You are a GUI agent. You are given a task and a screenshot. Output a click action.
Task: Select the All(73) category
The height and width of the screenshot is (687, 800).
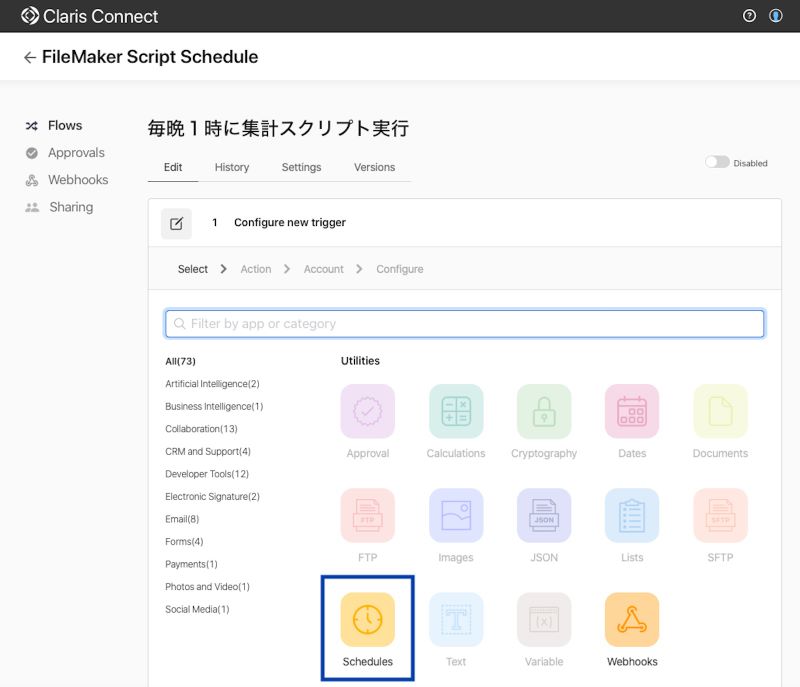(180, 361)
